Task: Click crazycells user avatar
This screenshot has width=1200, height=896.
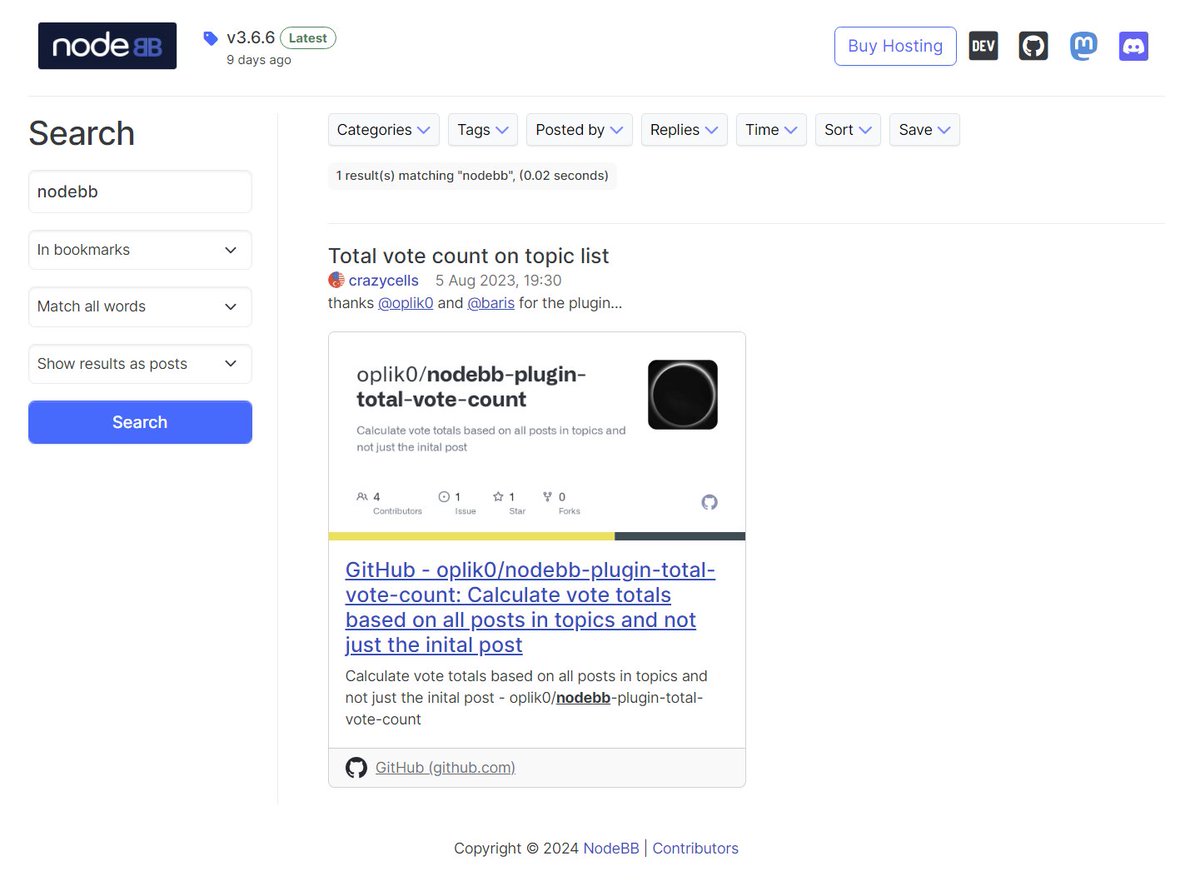Action: [x=336, y=280]
